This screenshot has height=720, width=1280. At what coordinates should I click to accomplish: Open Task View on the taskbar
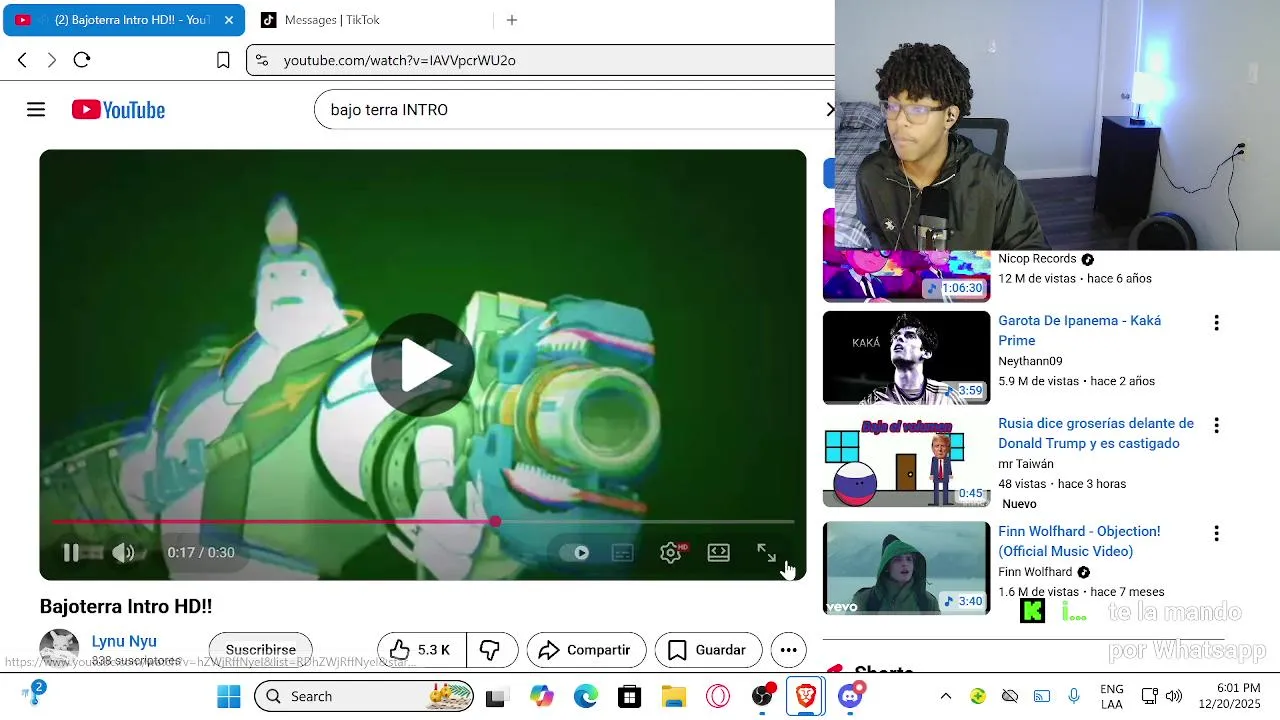tap(495, 697)
